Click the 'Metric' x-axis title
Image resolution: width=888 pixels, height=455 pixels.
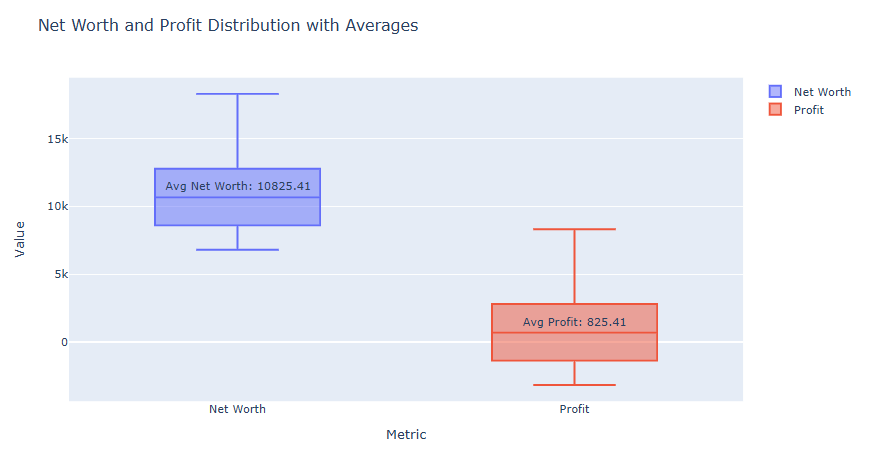406,435
